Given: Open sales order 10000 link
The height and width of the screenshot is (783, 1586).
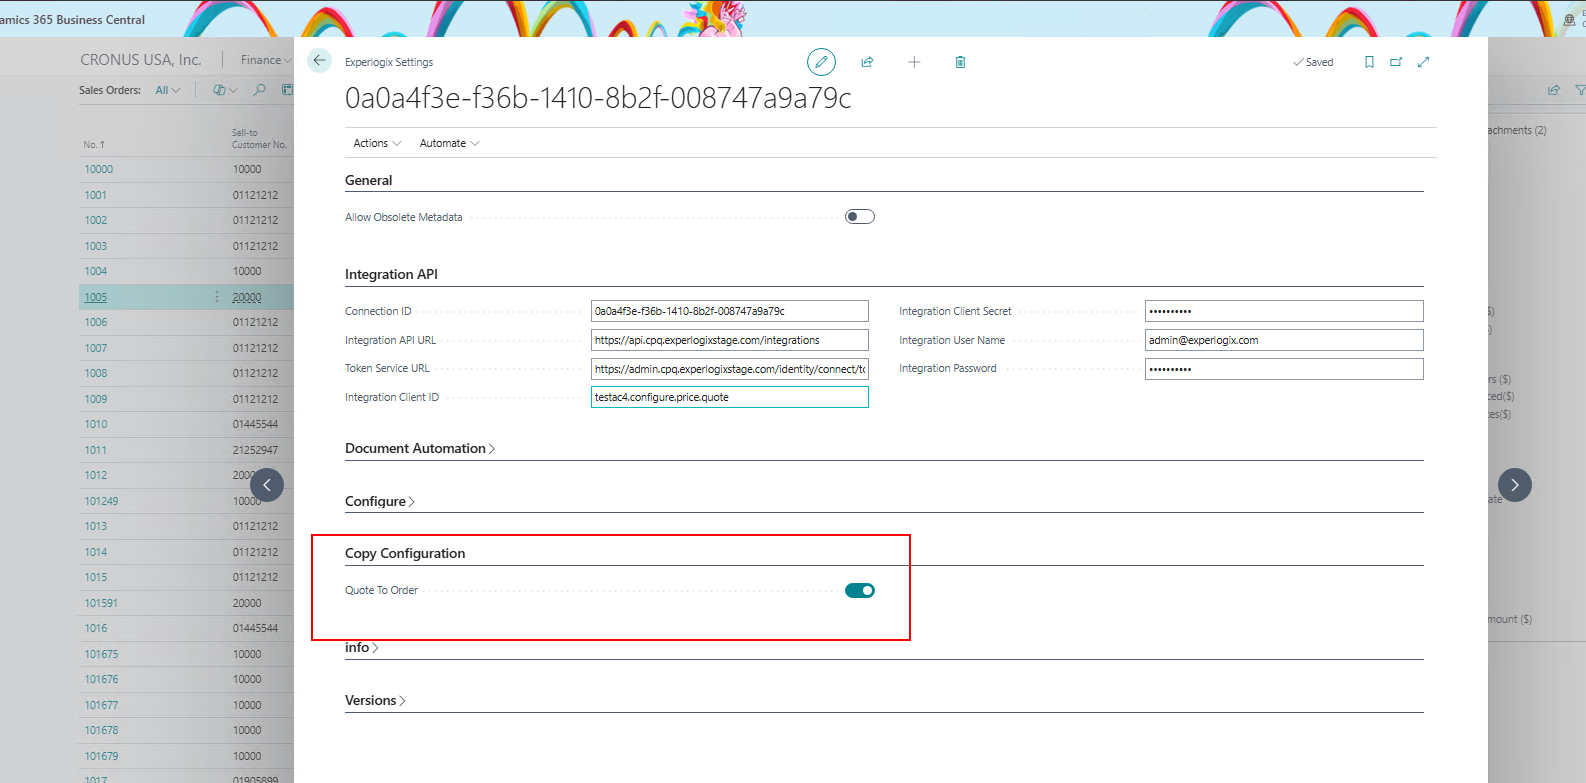Looking at the screenshot, I should point(99,169).
